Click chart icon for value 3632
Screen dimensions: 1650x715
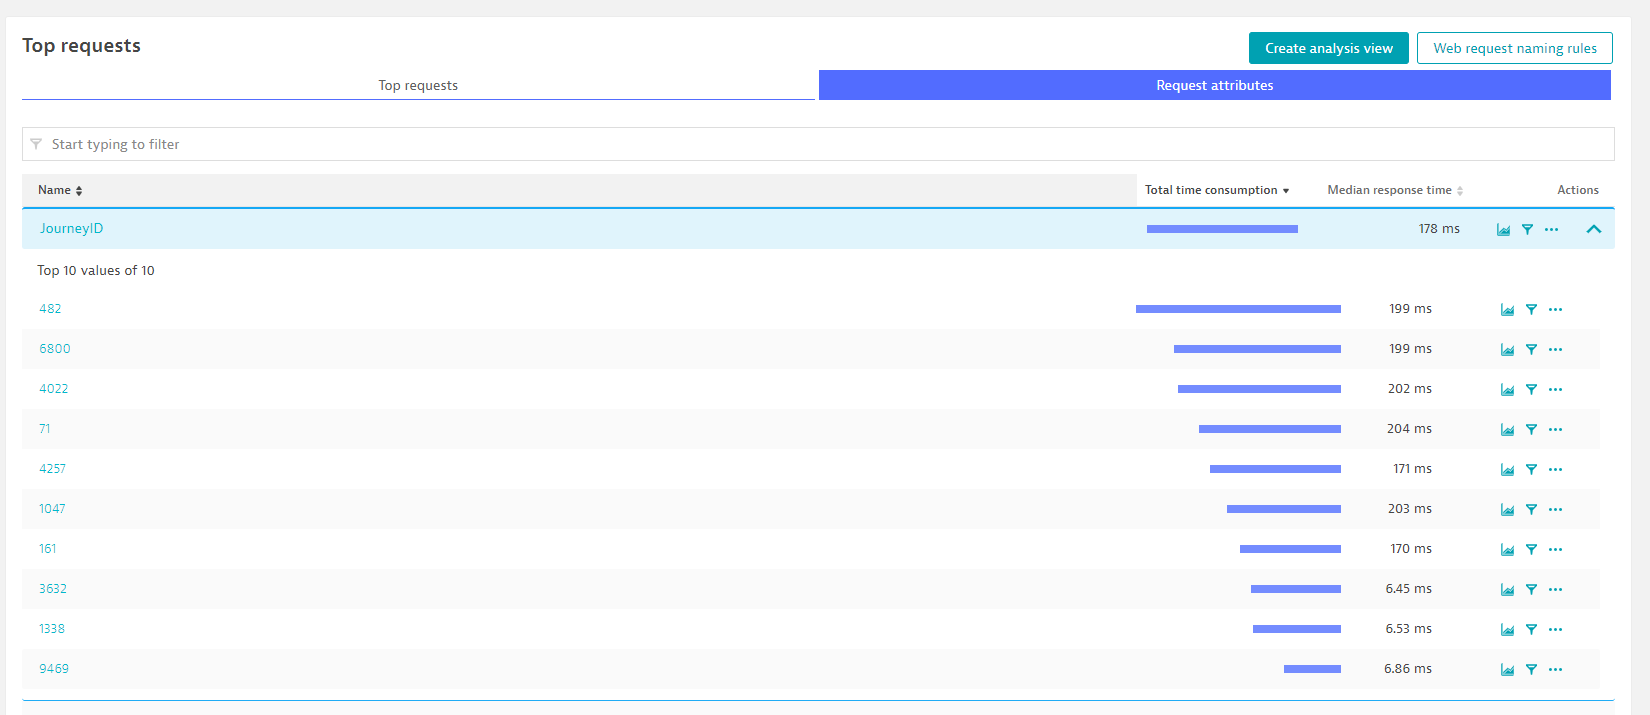[x=1507, y=590]
